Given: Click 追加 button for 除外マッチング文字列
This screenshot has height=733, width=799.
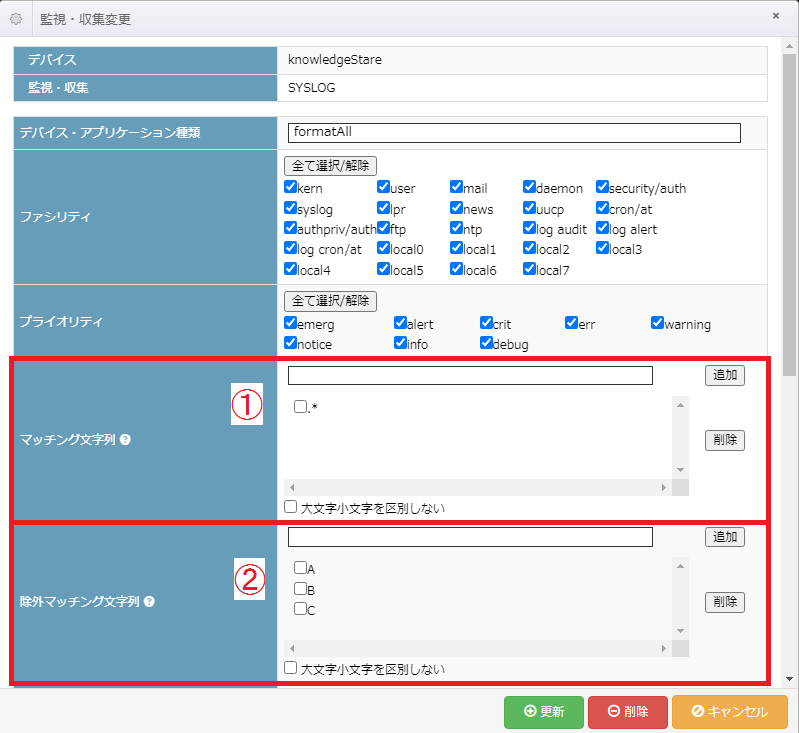Looking at the screenshot, I should click(725, 537).
